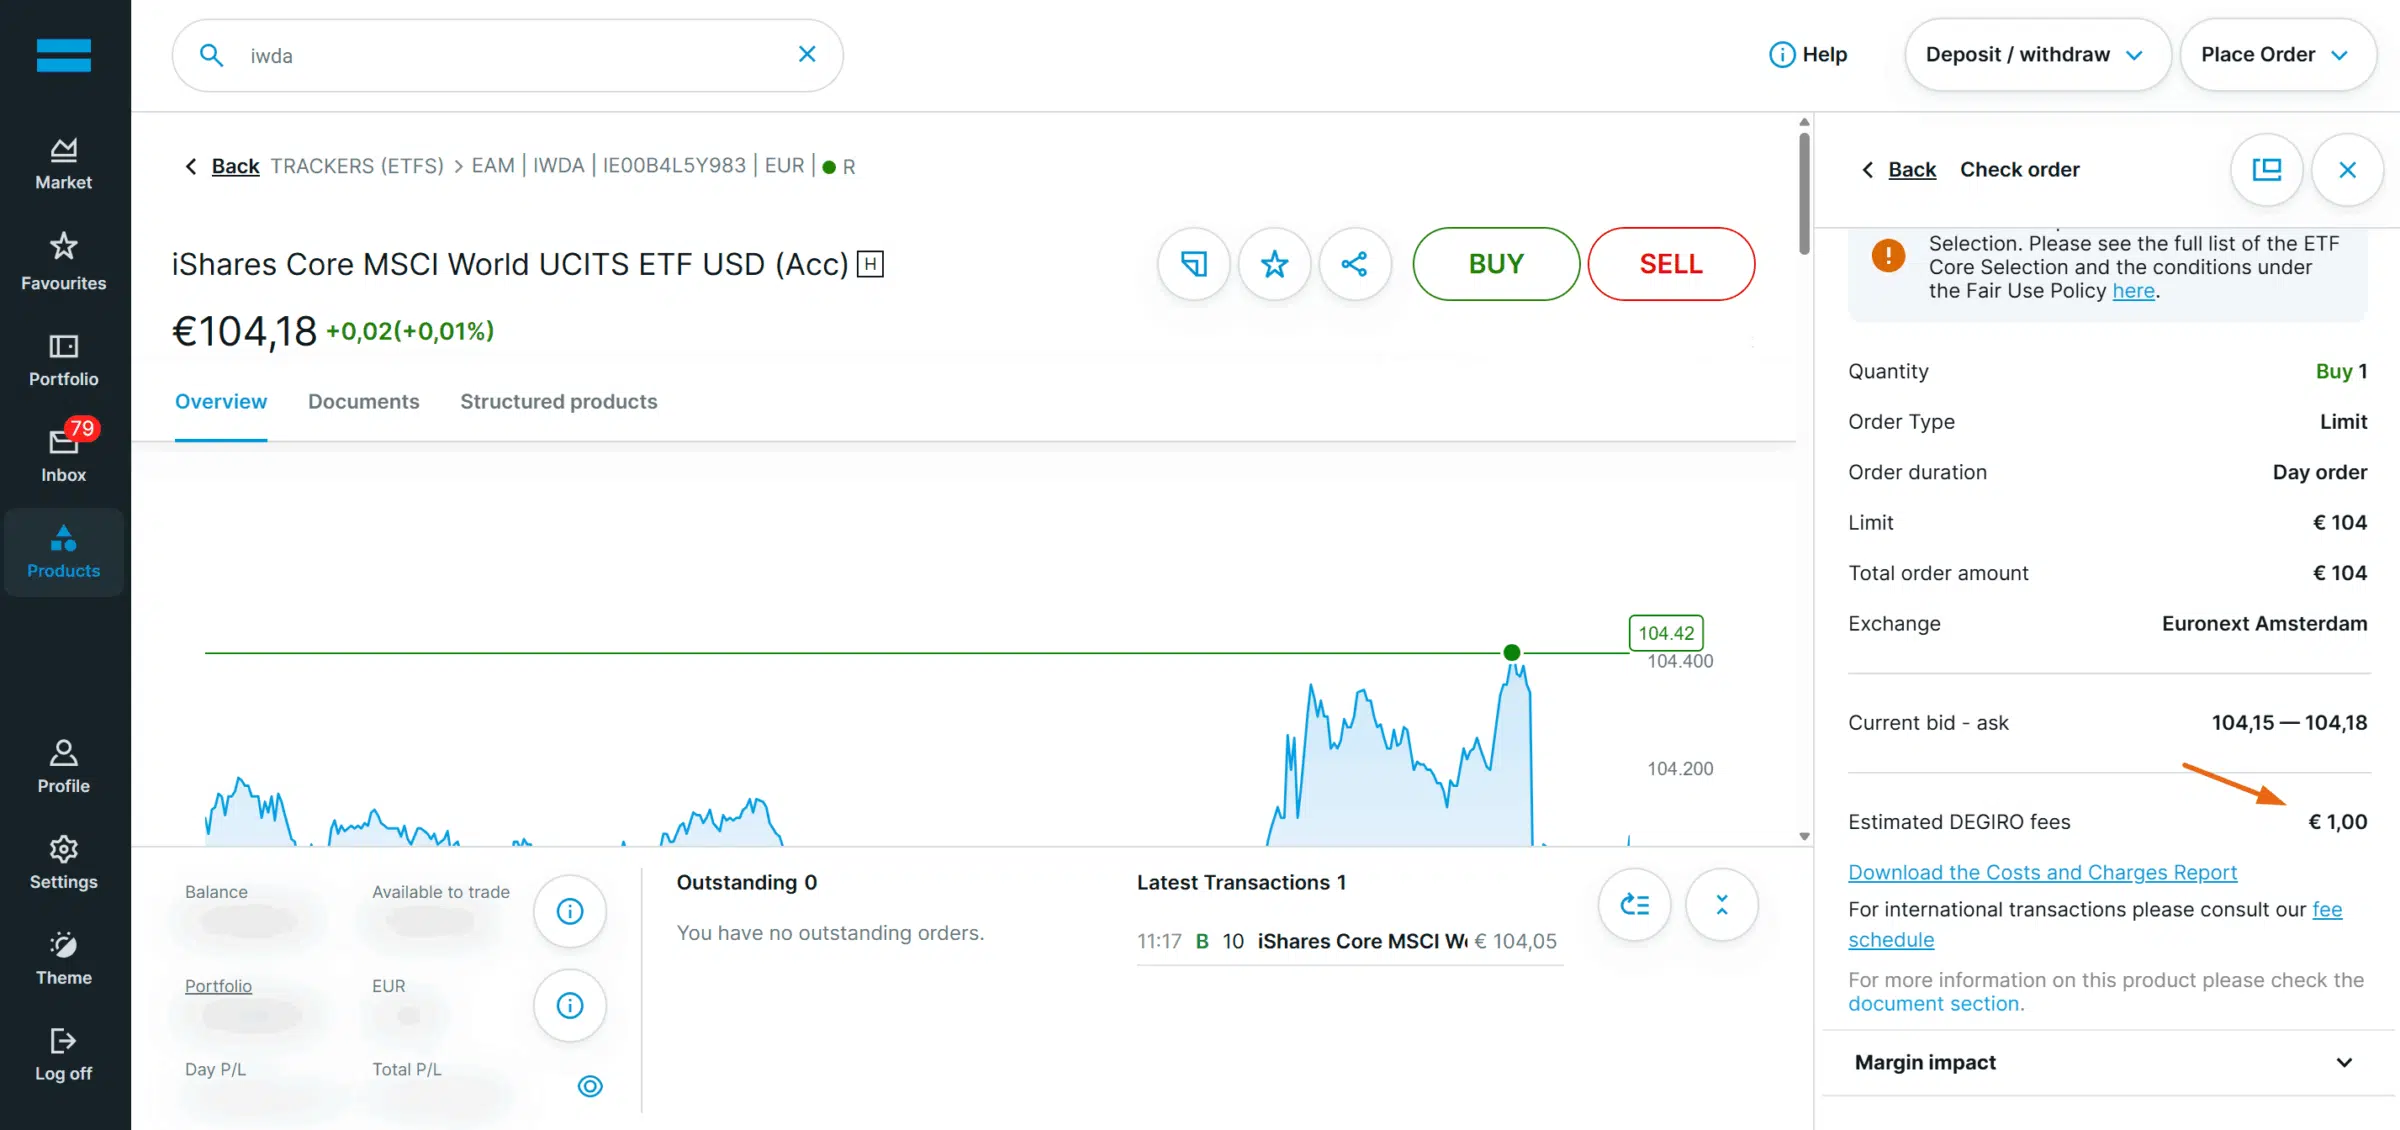Switch to the Structured products tab
The height and width of the screenshot is (1130, 2400).
click(x=558, y=402)
